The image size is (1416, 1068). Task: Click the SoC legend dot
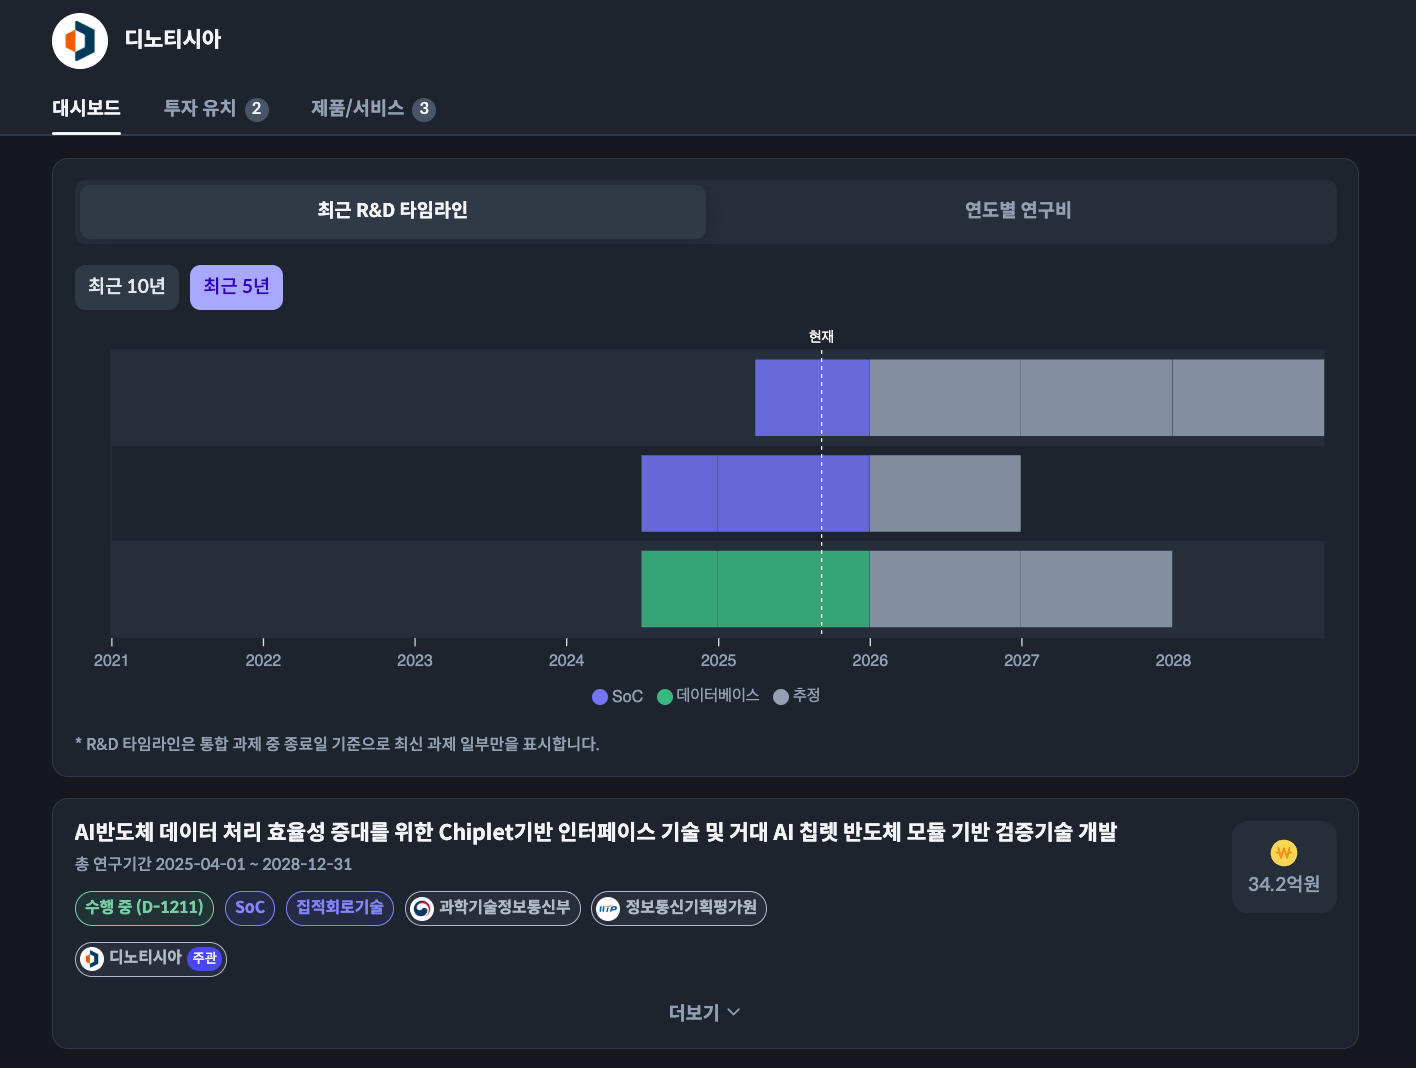tap(600, 697)
